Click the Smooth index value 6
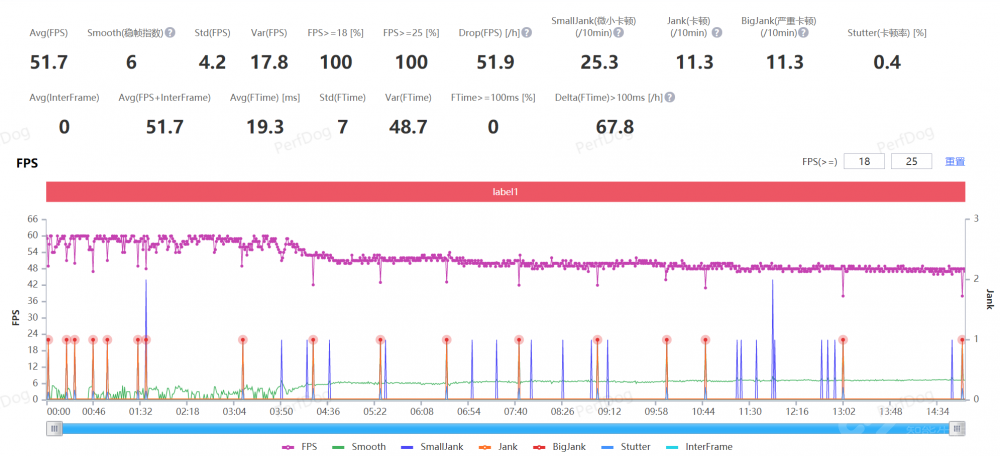The image size is (1000, 456). point(131,63)
